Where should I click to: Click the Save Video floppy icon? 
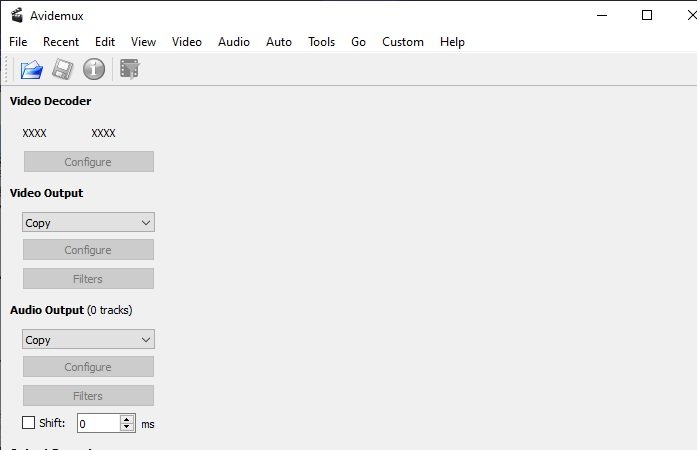(x=62, y=69)
